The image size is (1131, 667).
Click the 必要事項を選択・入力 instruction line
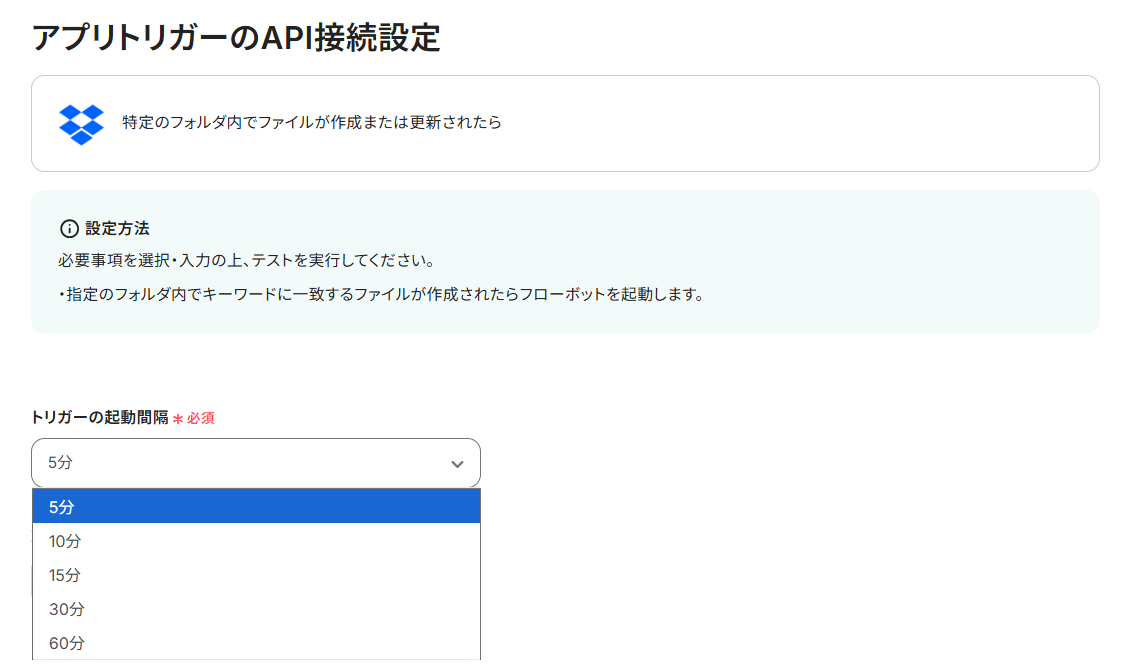point(245,261)
